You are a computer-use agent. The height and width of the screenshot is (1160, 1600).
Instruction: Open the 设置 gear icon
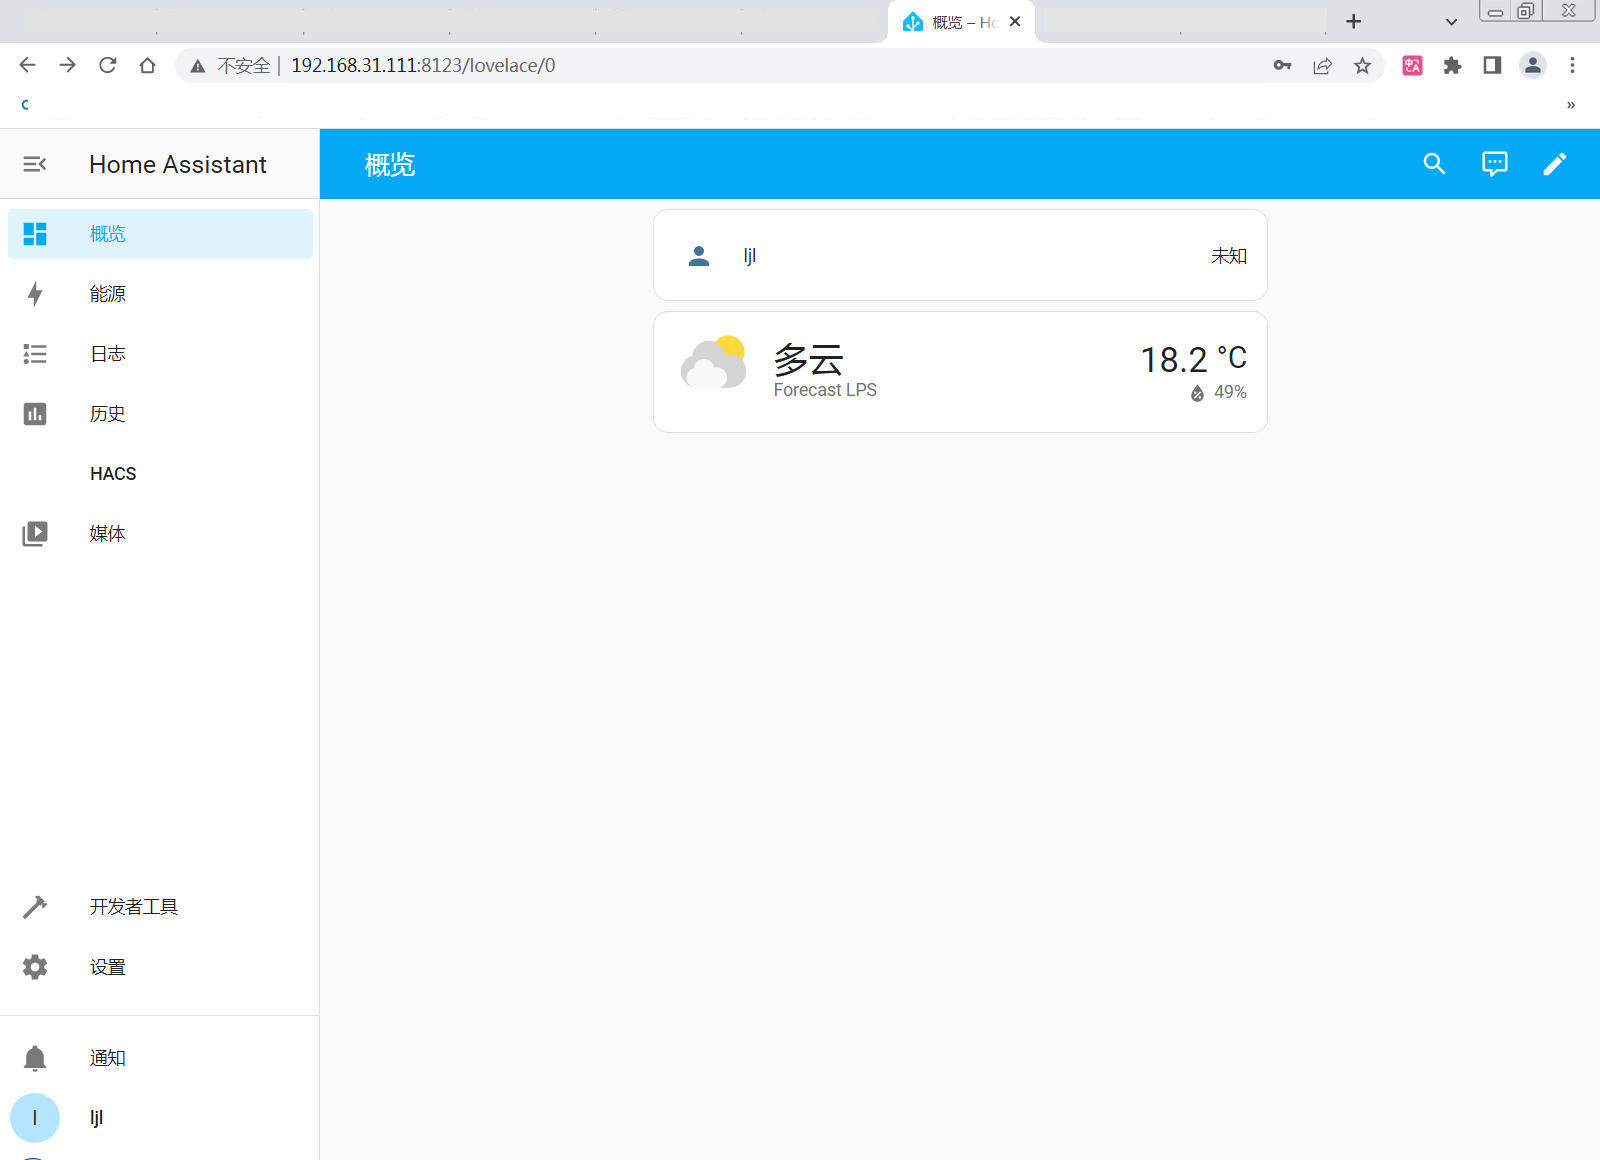(35, 967)
